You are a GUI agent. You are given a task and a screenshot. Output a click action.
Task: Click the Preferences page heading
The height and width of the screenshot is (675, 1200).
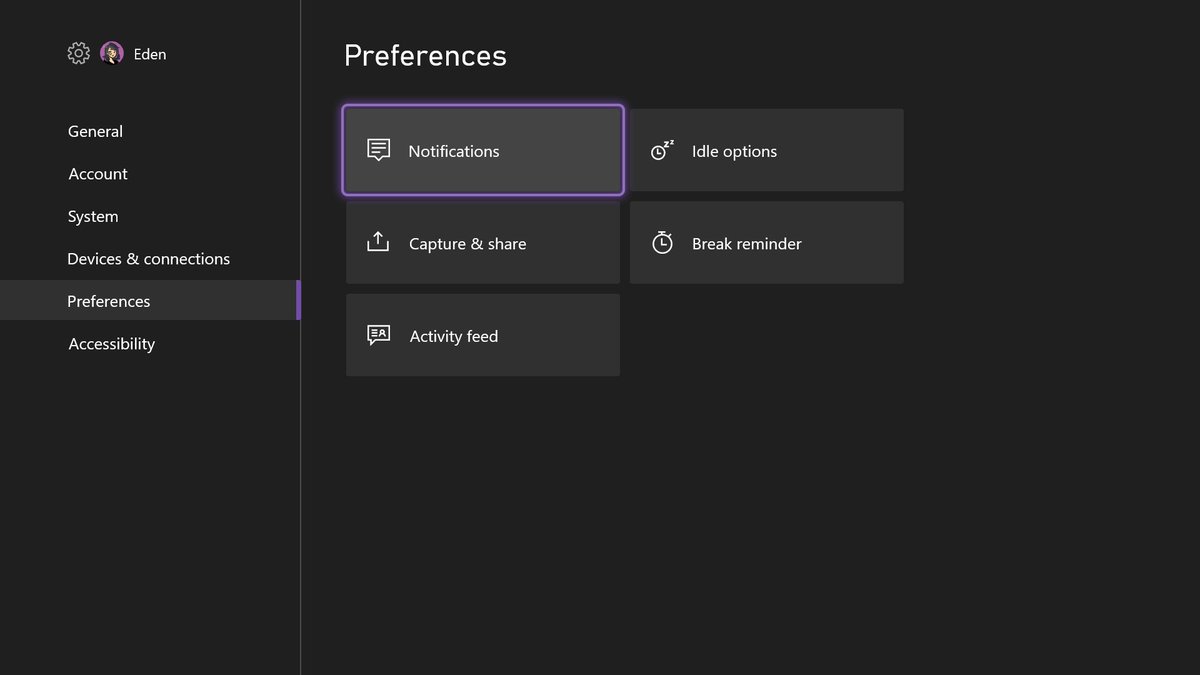click(x=425, y=55)
